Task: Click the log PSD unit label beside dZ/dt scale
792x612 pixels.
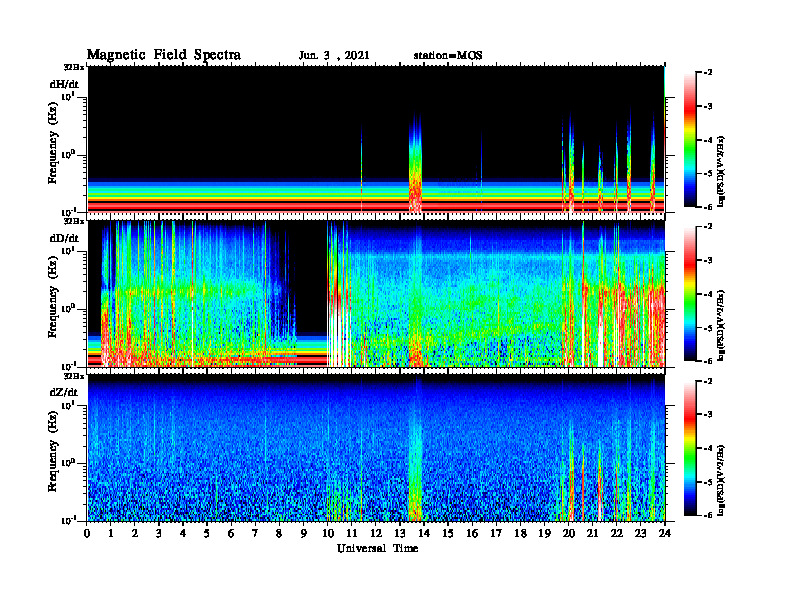Action: point(721,480)
